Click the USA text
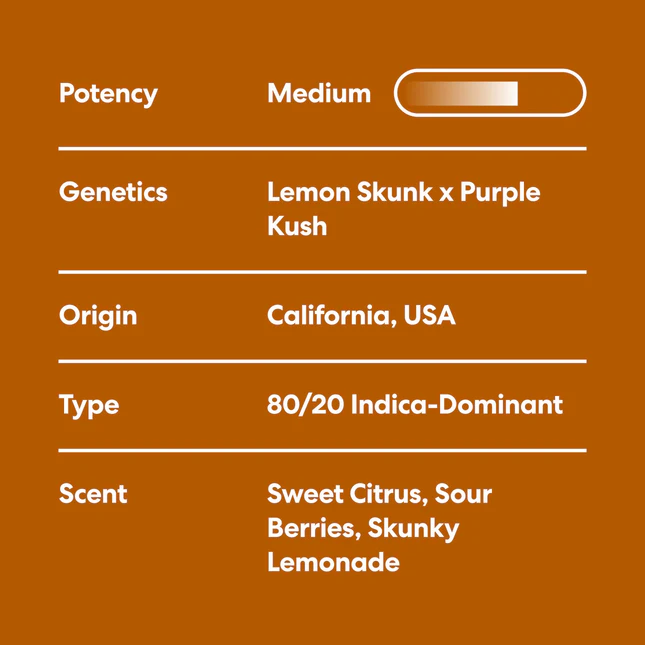 (x=429, y=316)
